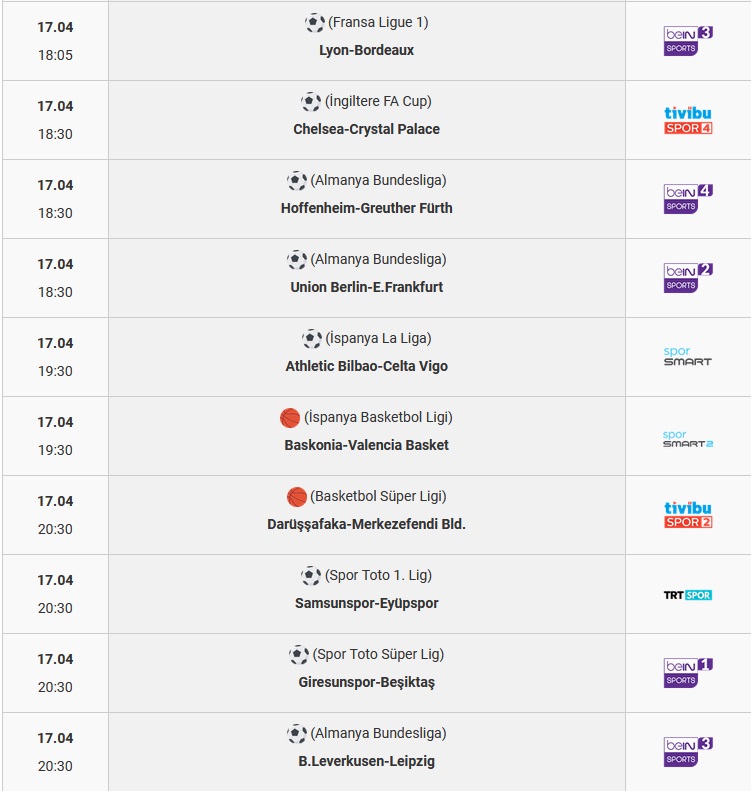Click the beIN Sports 4 logo beside Hoffenheim
Image resolution: width=751 pixels, height=791 pixels.
click(688, 199)
